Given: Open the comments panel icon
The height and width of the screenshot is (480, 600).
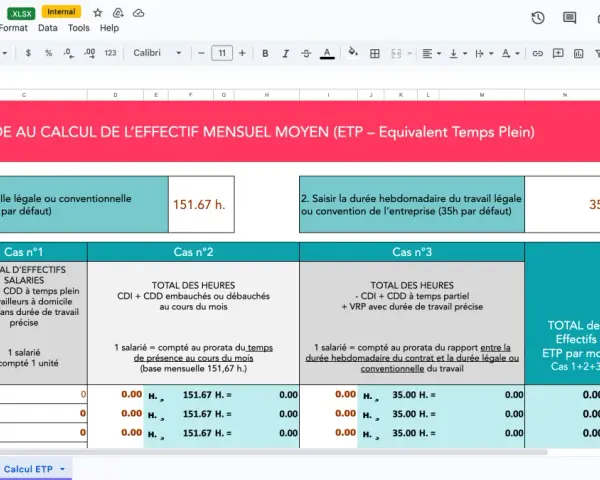Looking at the screenshot, I should 569,18.
